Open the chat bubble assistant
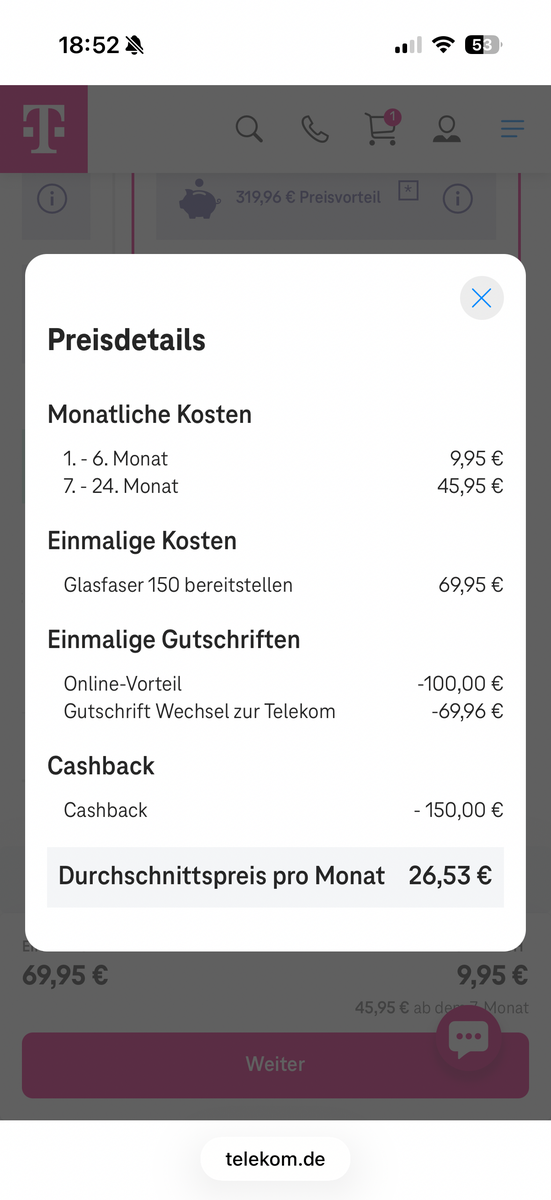Screen dimensions: 551x1200 [x=468, y=1040]
